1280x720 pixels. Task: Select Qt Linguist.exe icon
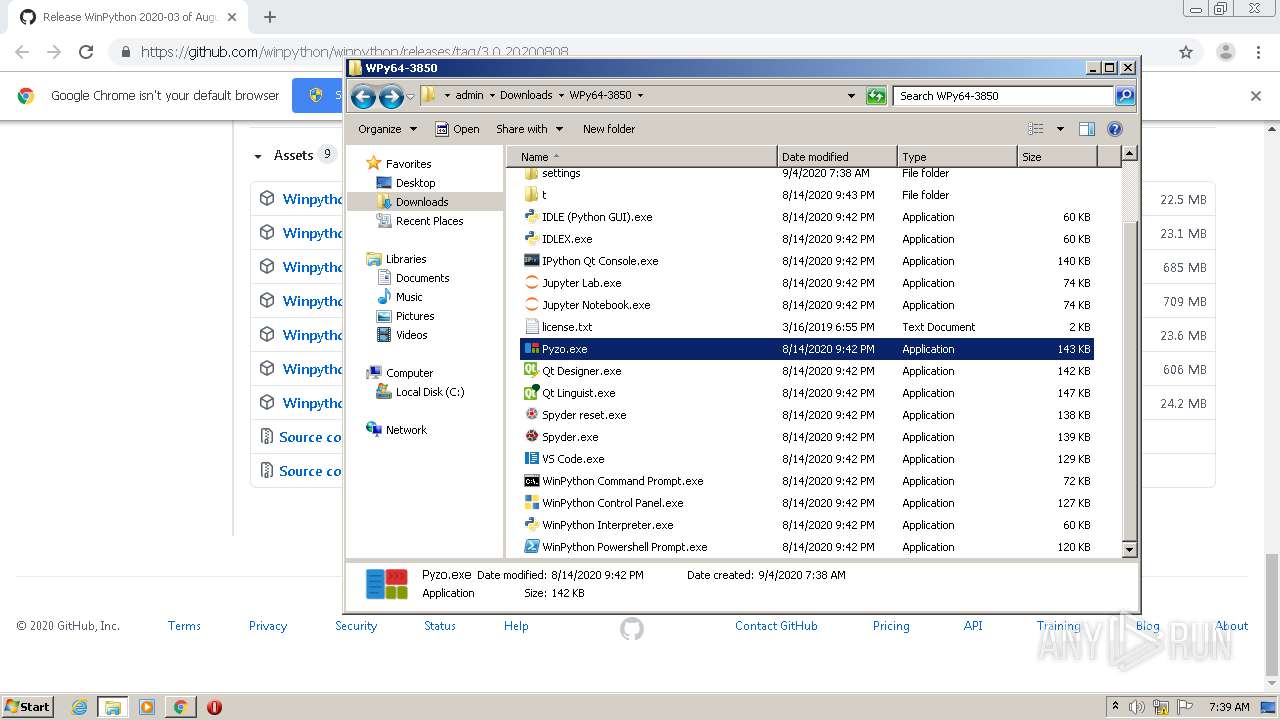(x=532, y=393)
